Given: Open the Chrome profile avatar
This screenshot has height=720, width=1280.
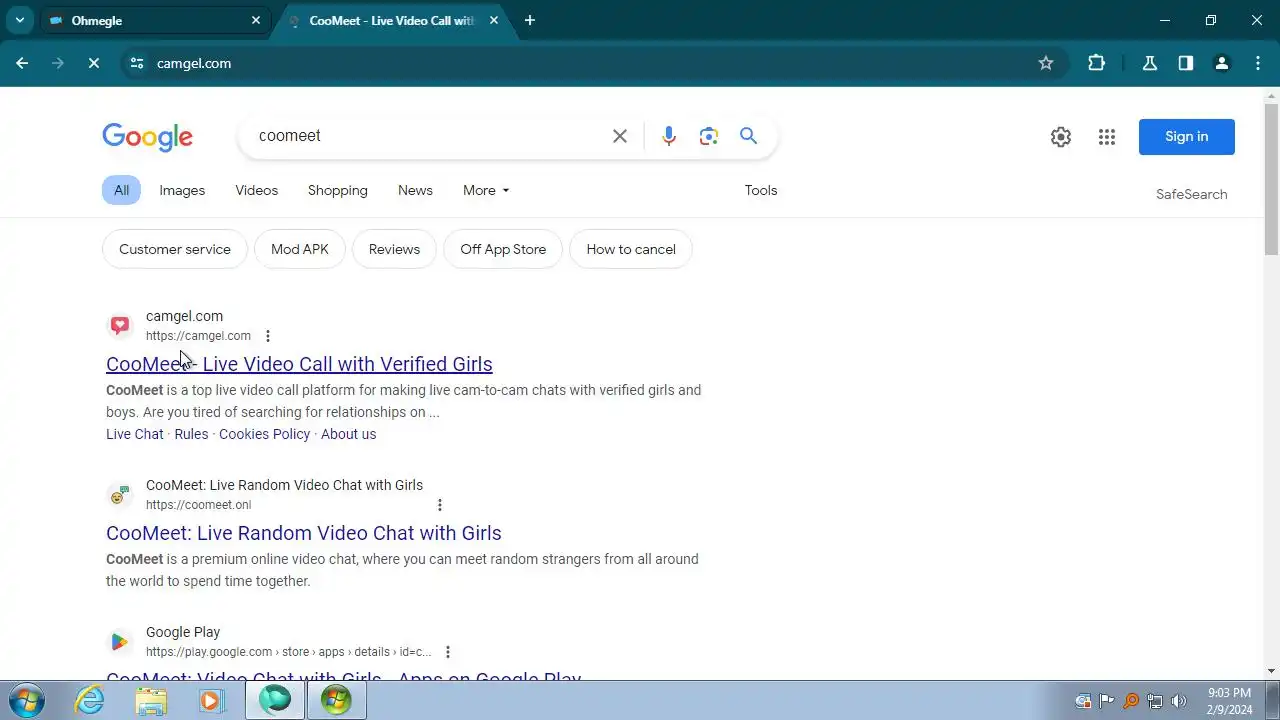Looking at the screenshot, I should (x=1222, y=63).
